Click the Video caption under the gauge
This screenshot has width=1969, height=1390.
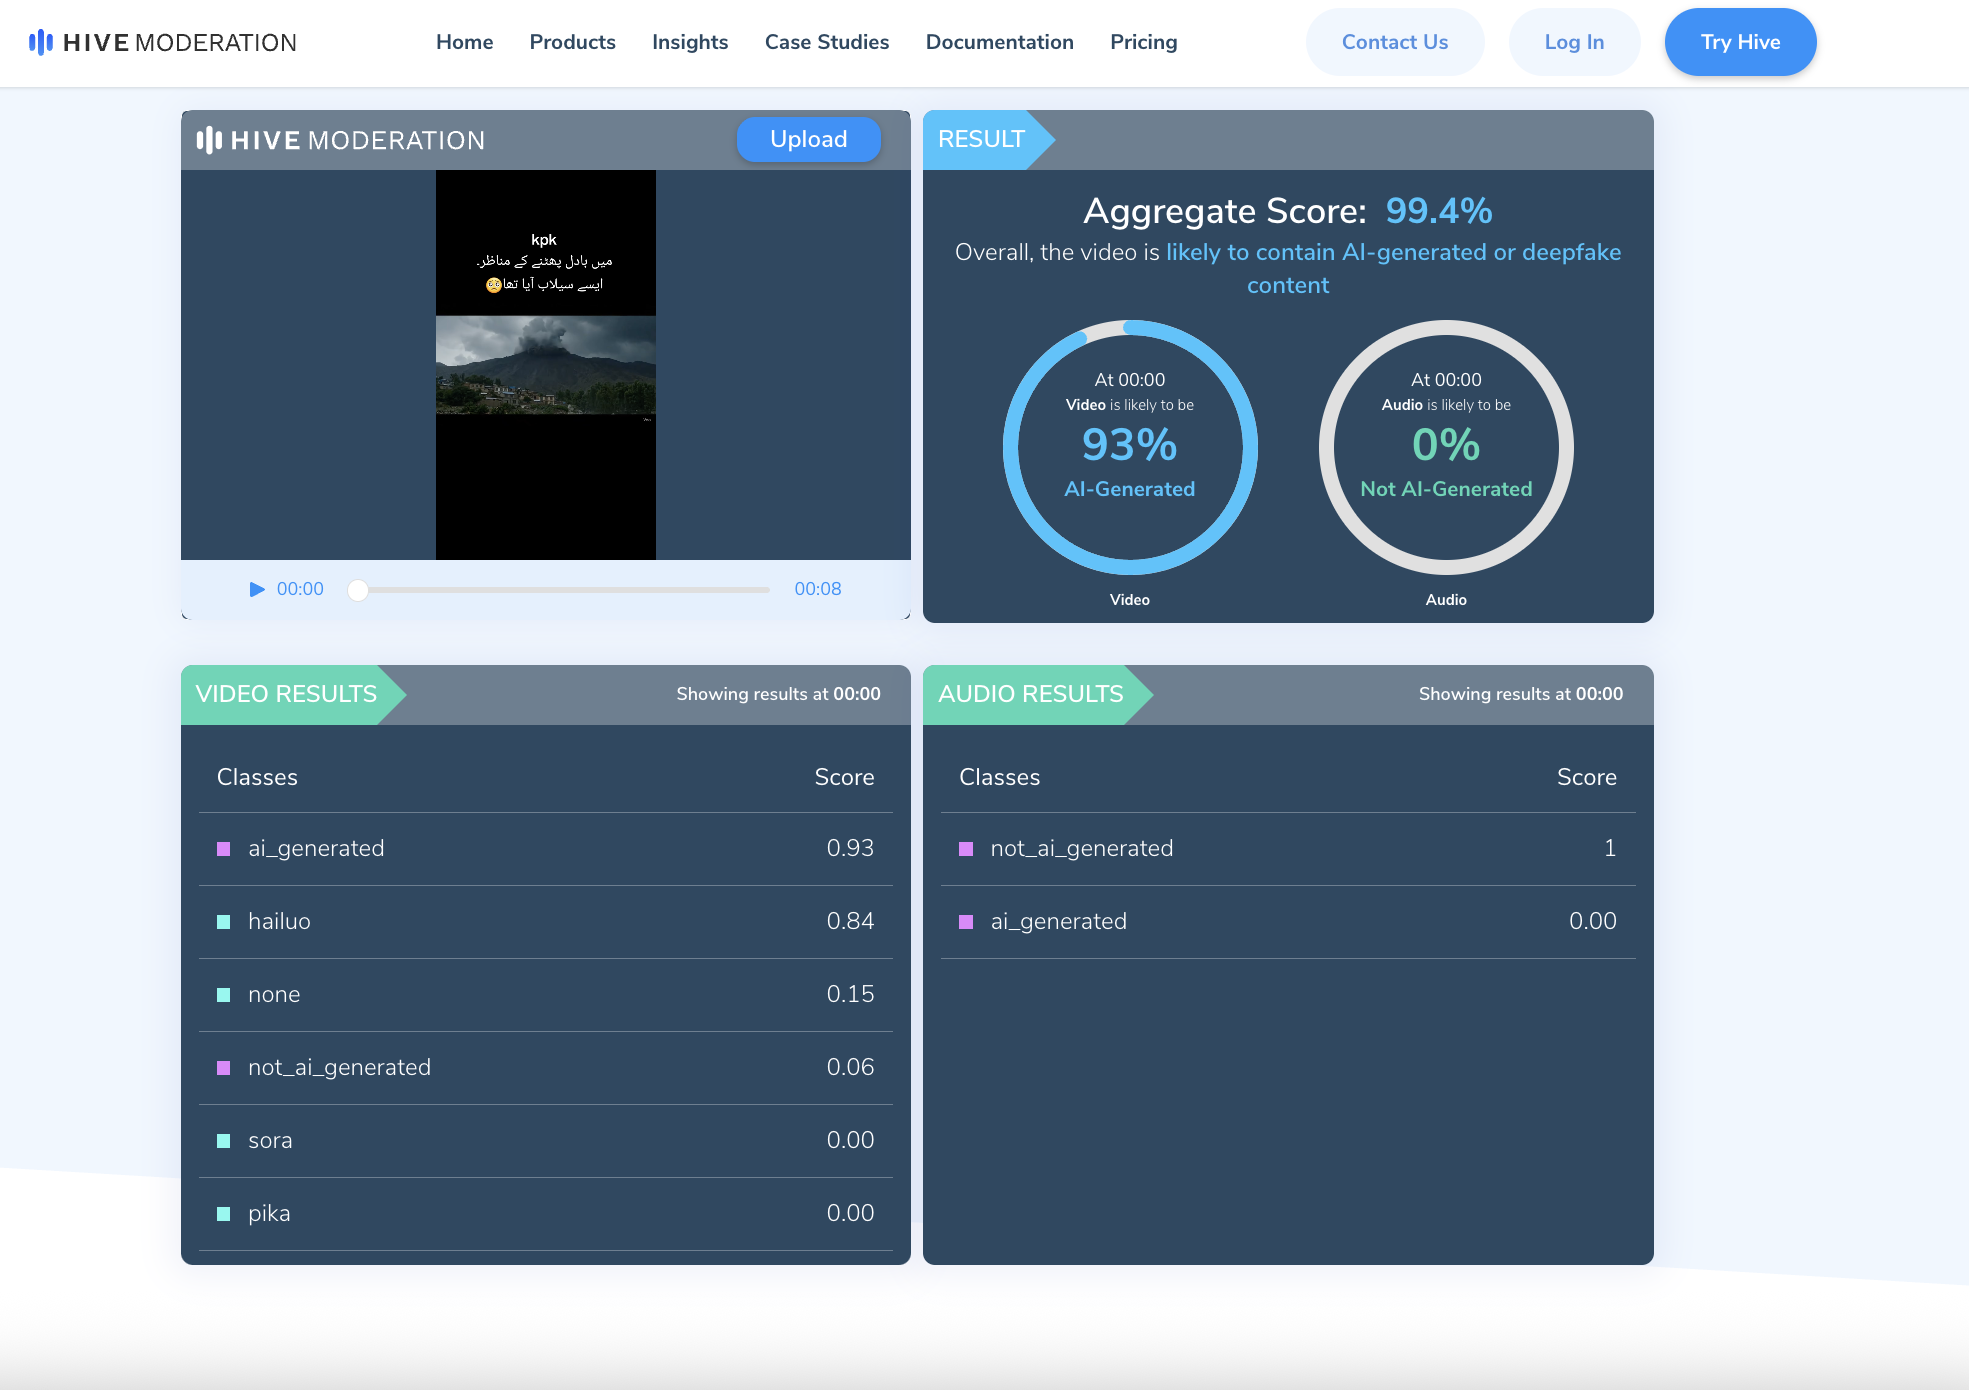pos(1130,600)
